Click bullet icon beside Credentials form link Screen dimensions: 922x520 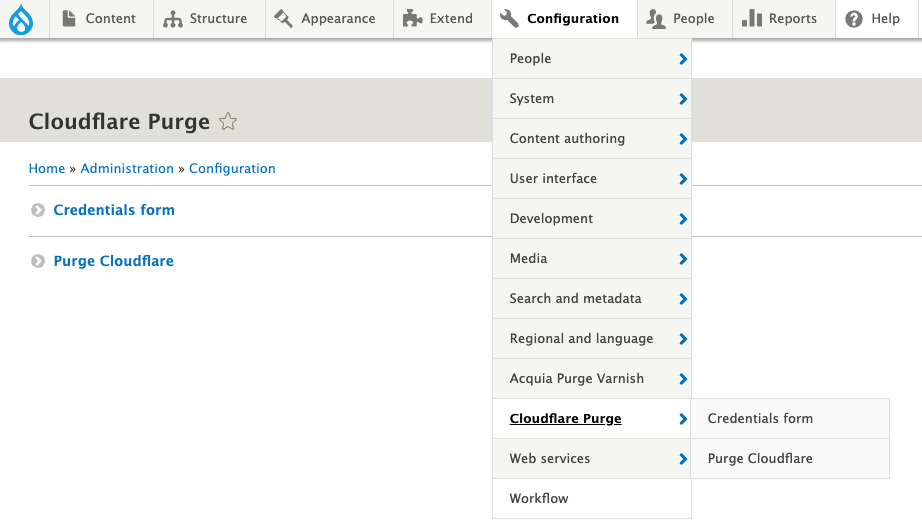point(38,210)
